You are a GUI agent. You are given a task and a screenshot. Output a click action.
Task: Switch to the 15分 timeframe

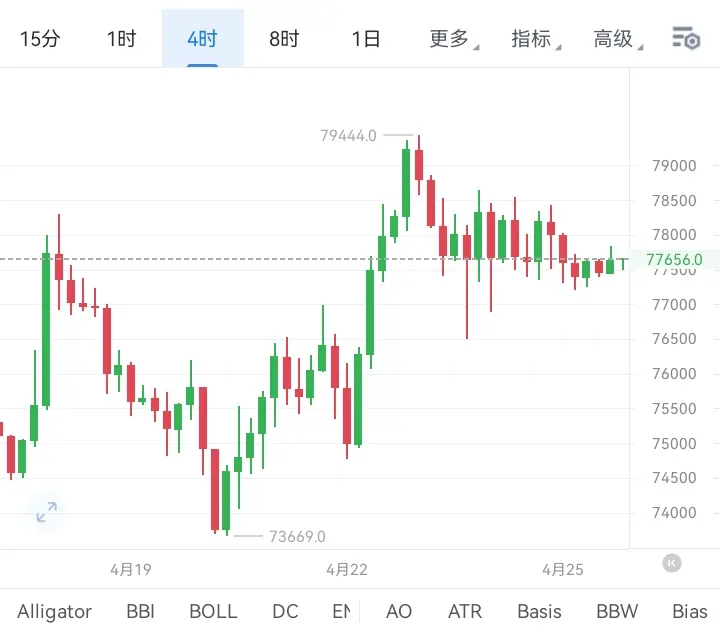[x=40, y=39]
